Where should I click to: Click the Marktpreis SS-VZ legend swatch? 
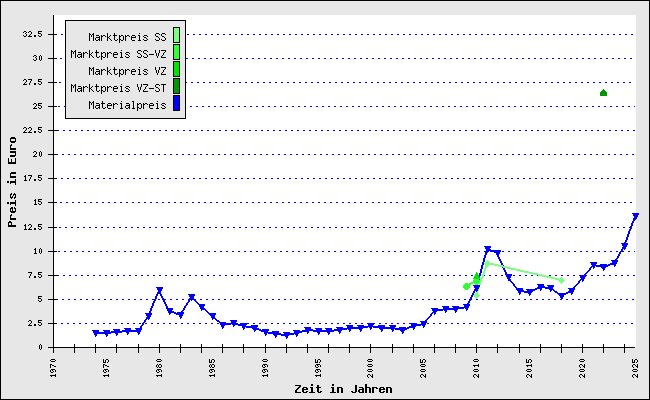(x=176, y=53)
